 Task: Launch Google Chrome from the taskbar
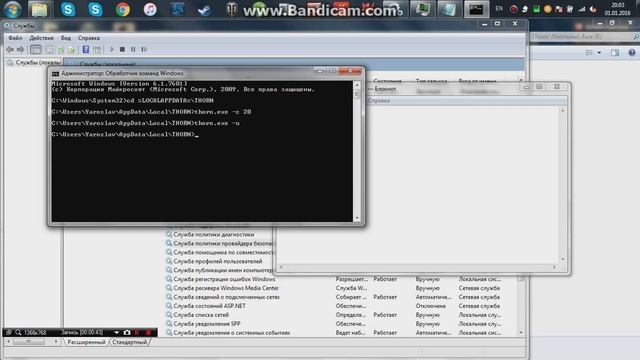coord(122,9)
